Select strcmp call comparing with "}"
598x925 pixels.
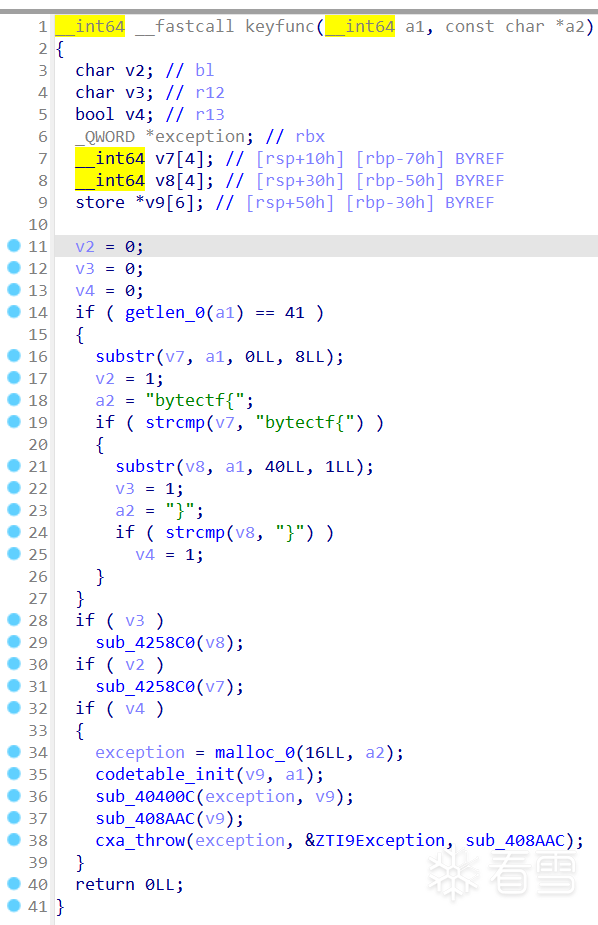click(195, 533)
